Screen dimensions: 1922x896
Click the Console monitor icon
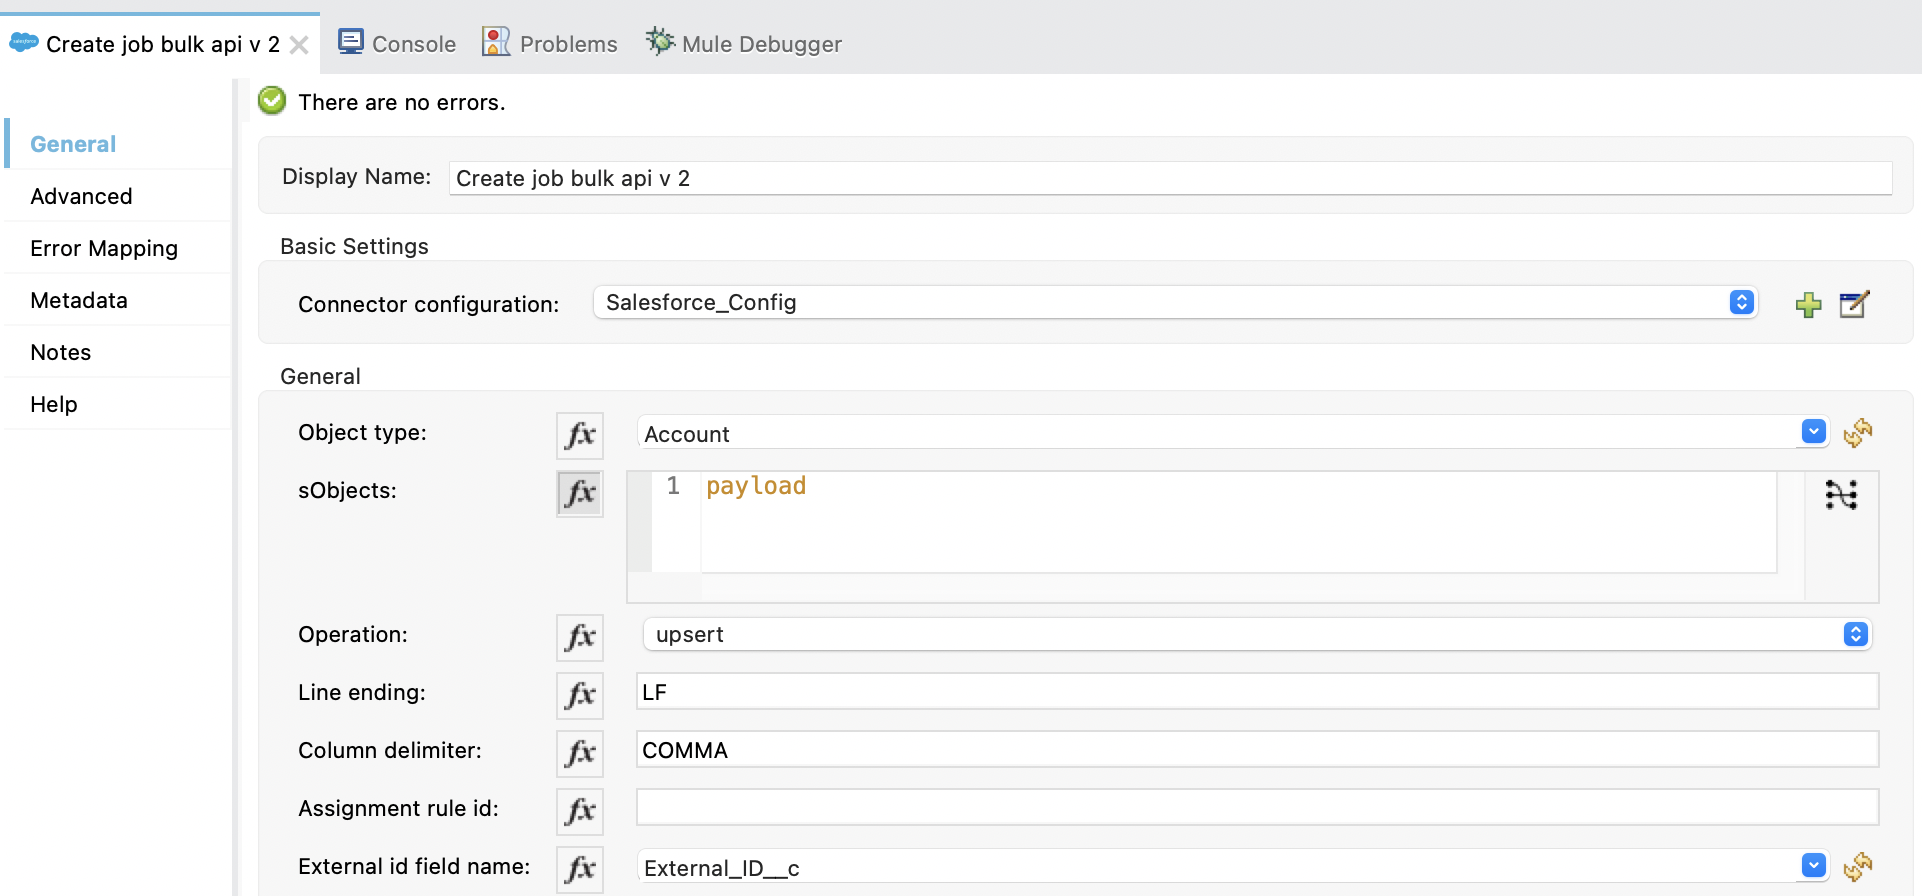click(x=351, y=42)
